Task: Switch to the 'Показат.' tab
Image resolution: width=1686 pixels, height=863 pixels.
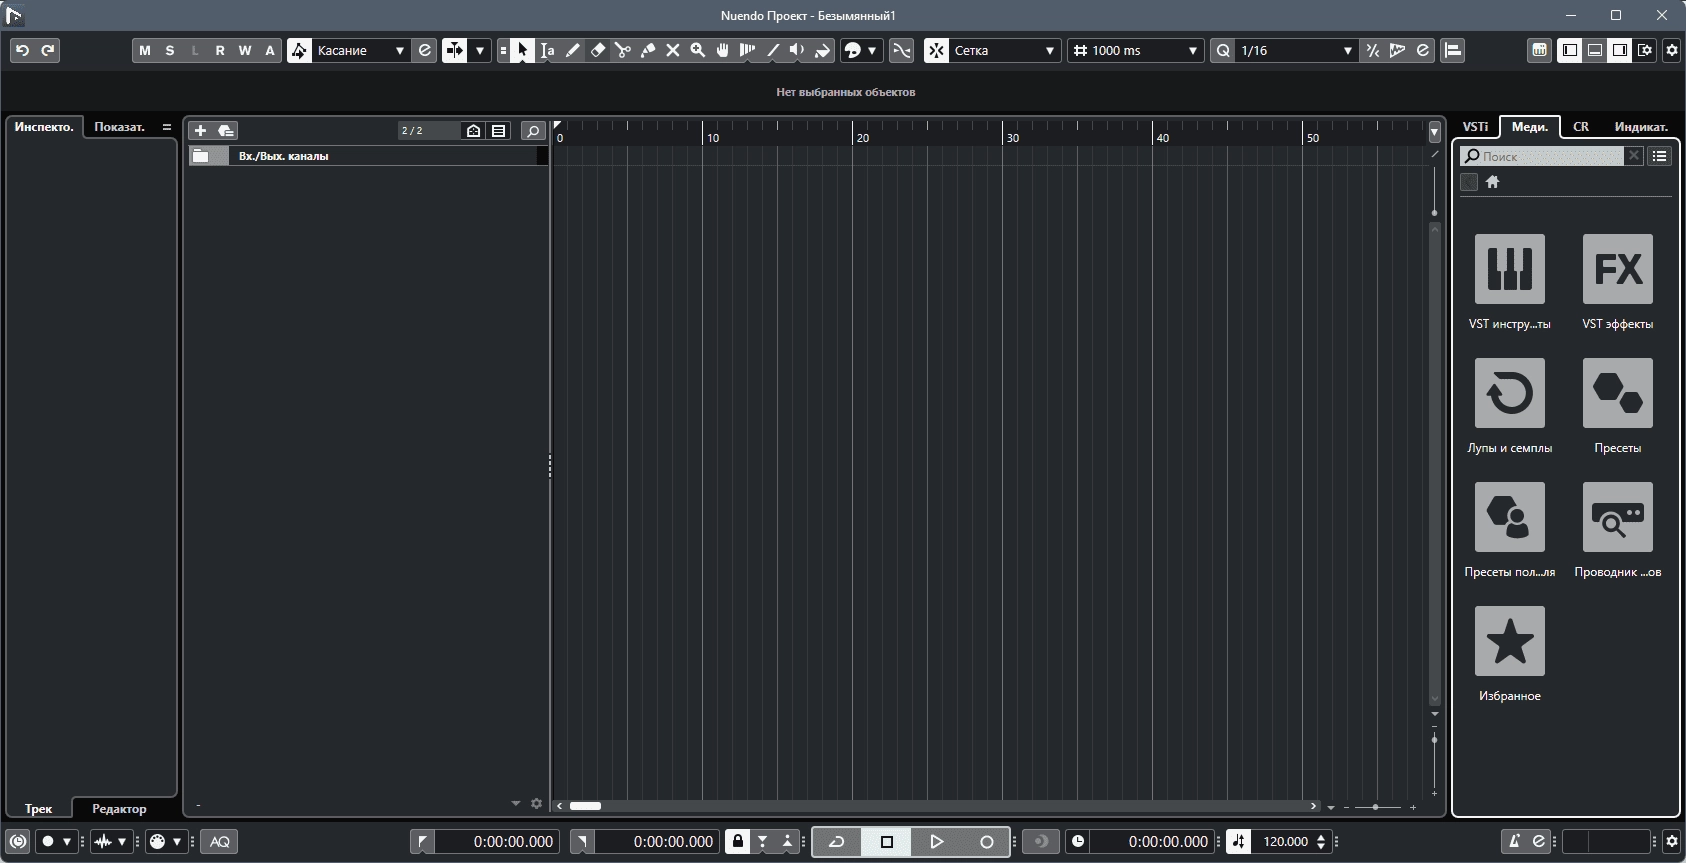Action: tap(120, 127)
